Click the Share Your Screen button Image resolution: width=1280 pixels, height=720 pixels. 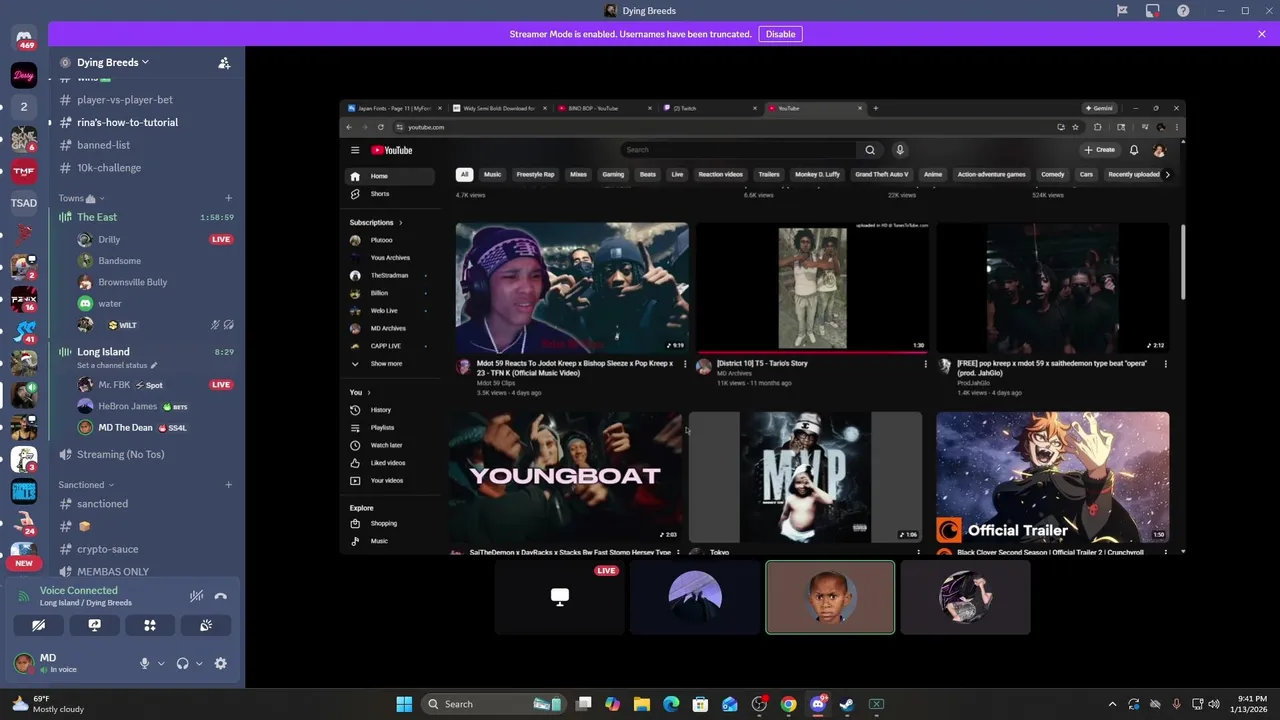coord(94,625)
